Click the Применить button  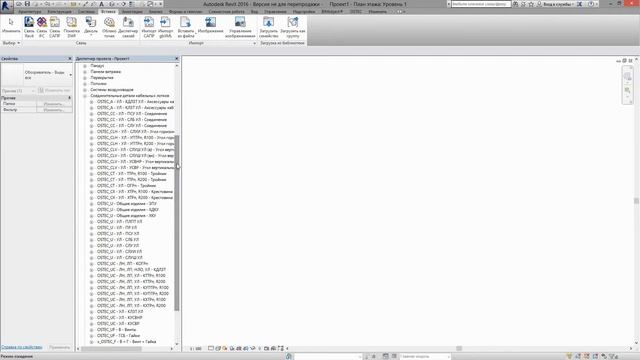click(60, 347)
